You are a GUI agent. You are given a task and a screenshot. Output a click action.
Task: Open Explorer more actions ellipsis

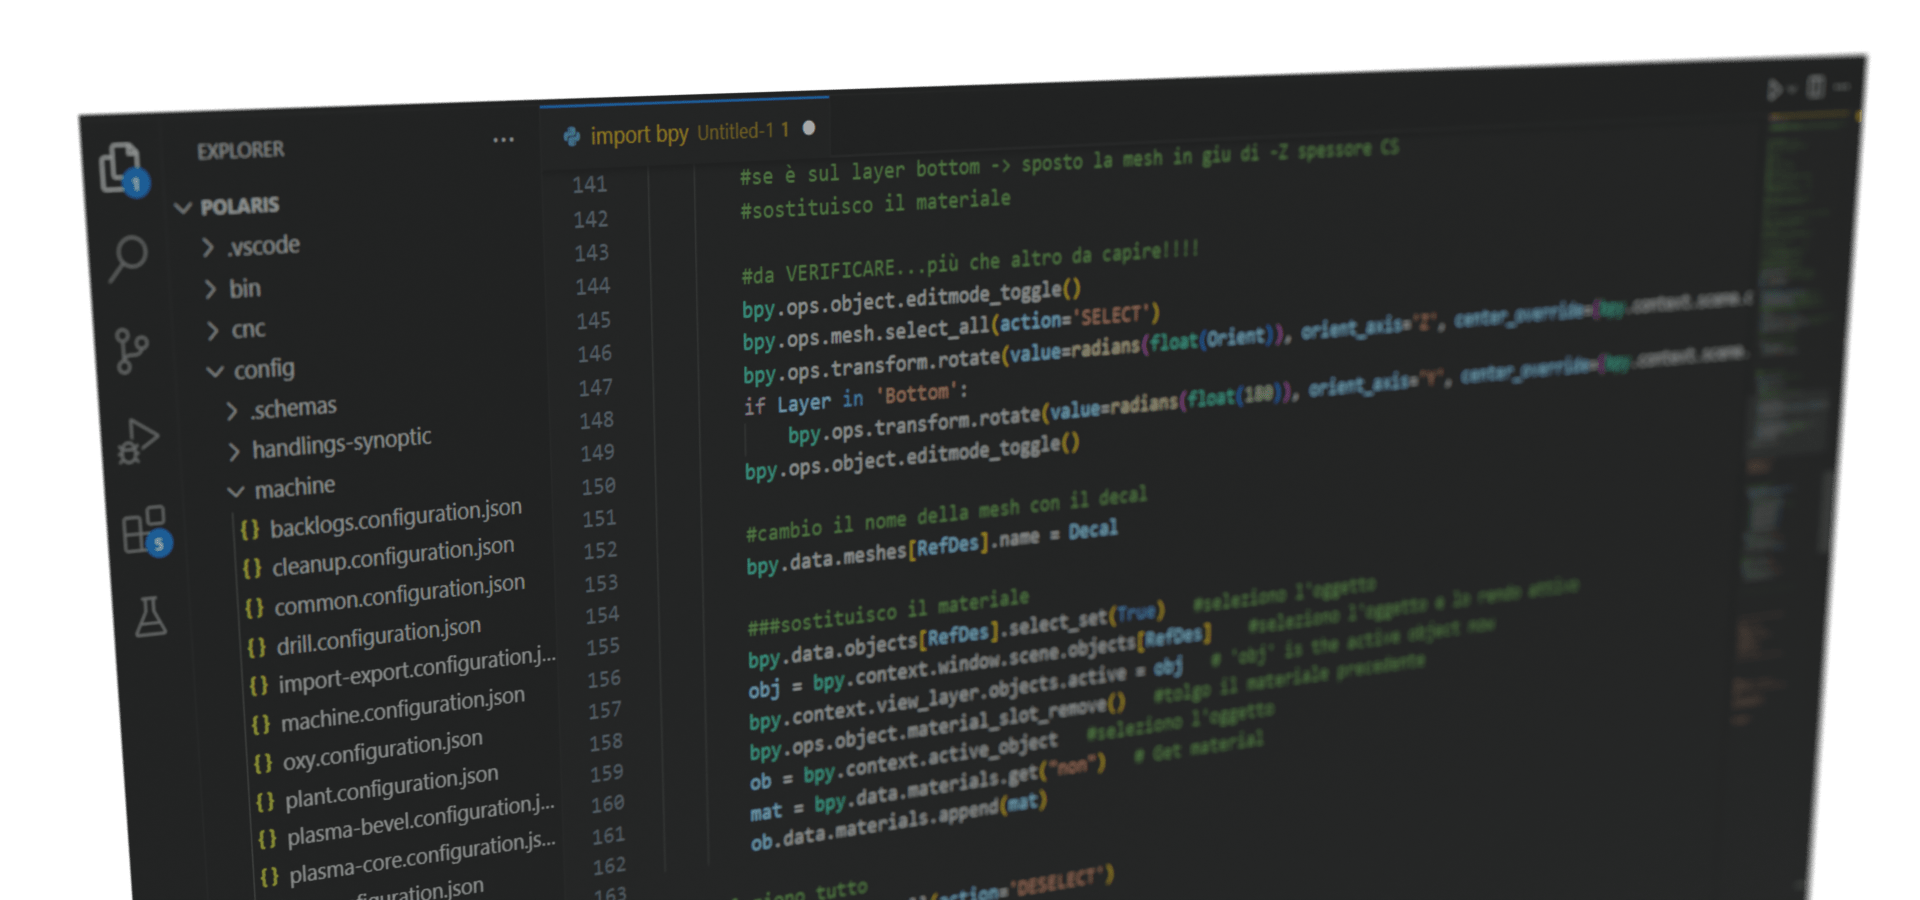point(503,140)
